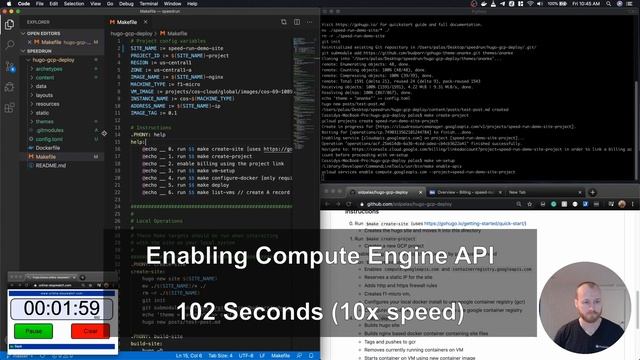This screenshot has height=360, width=640.
Task: Switch to Overview Billing browser tab
Action: [465, 192]
